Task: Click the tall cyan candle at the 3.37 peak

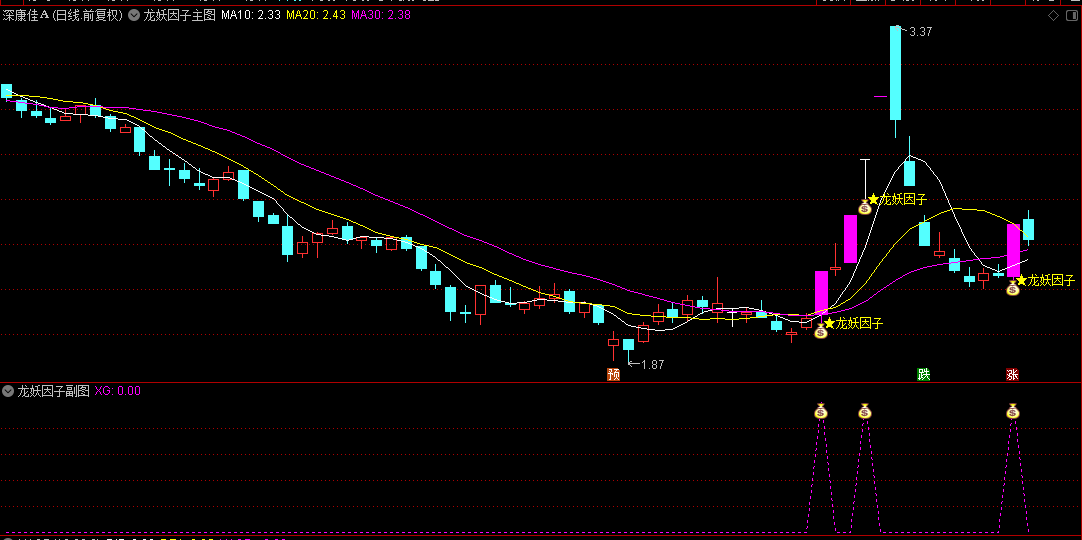Action: point(895,73)
